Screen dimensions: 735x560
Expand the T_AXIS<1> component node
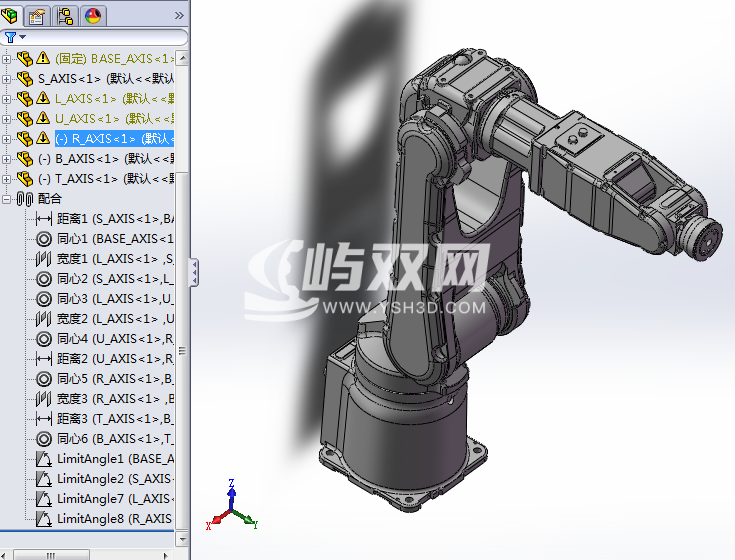point(7,179)
